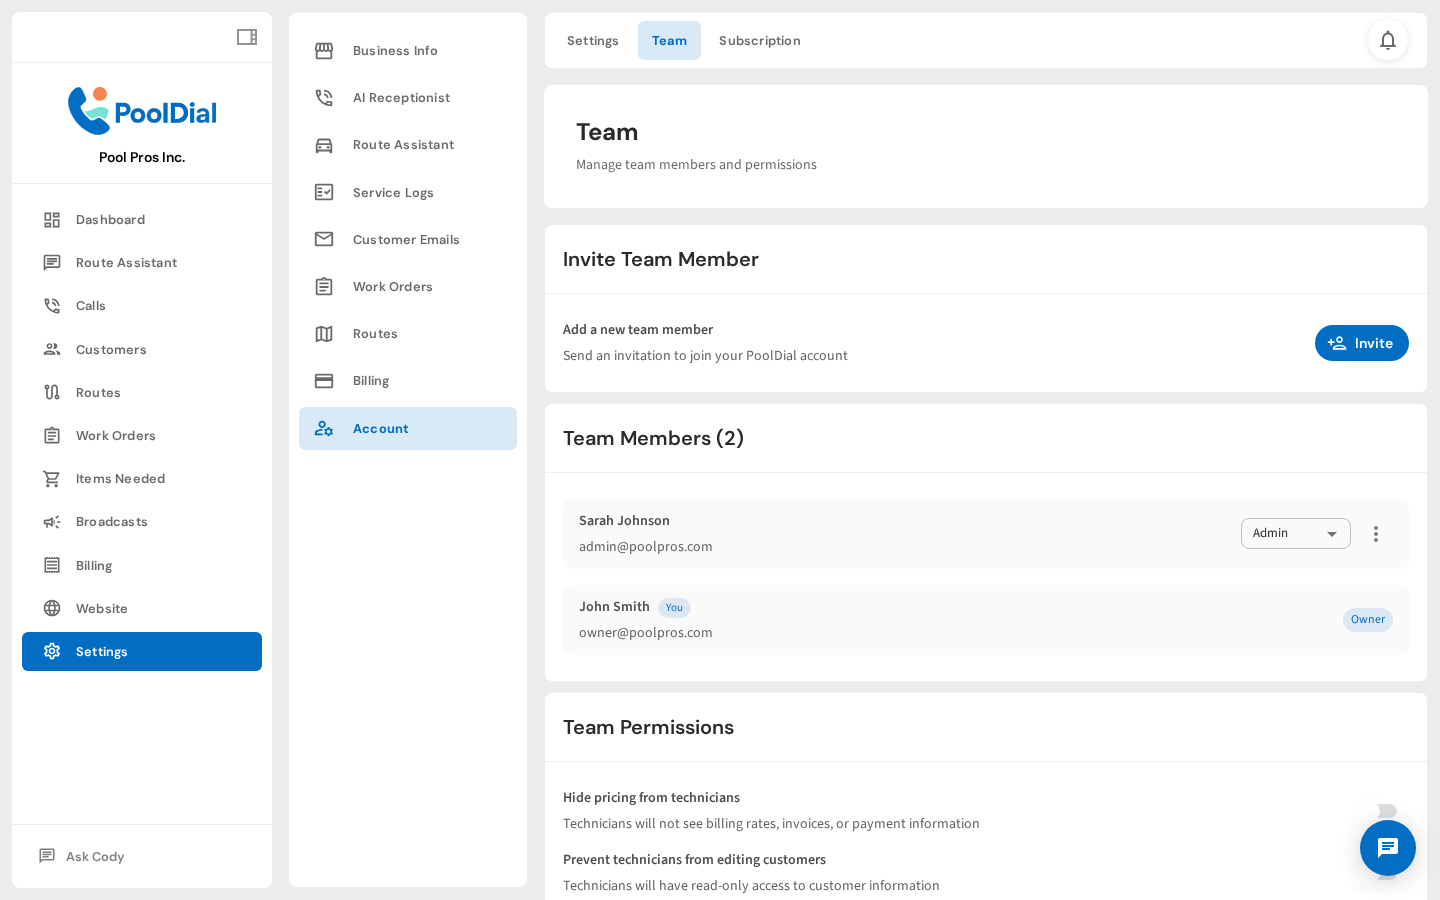Open the Billing settings section
The height and width of the screenshot is (900, 1440).
(371, 380)
